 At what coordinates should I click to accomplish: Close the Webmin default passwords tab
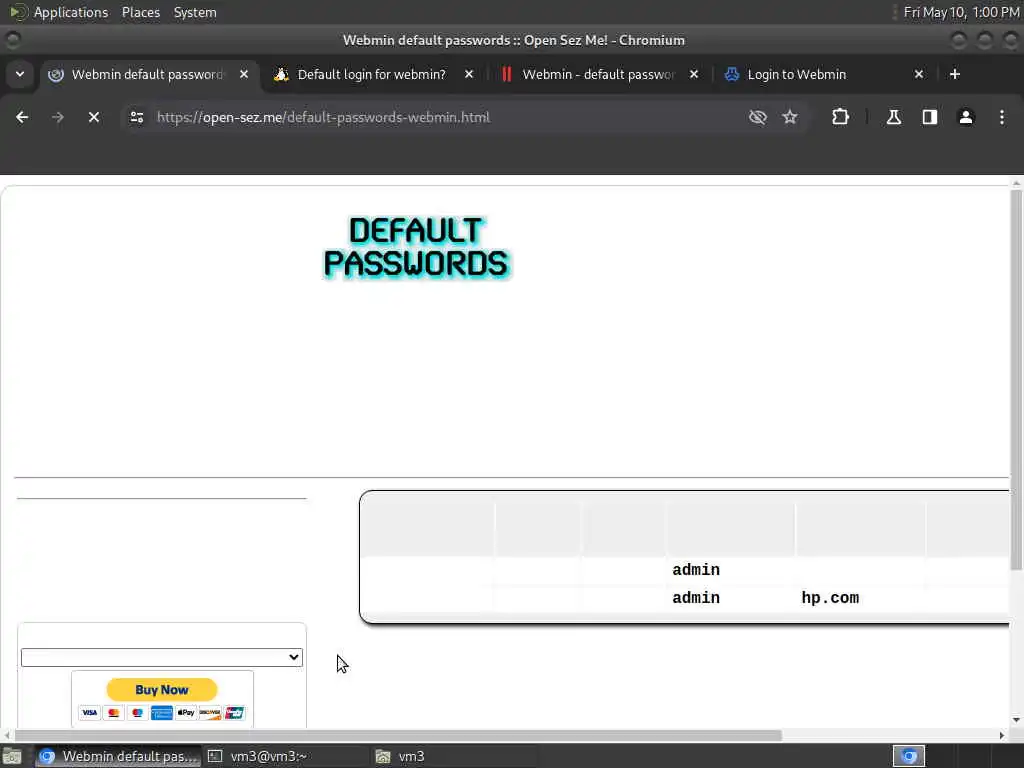(x=244, y=74)
